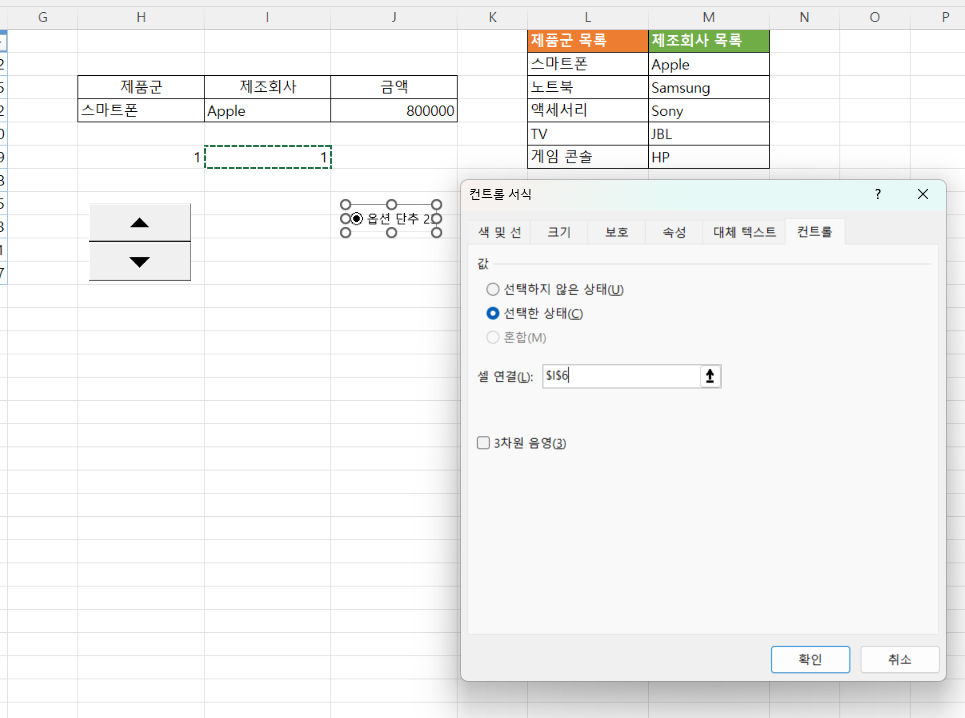Screen dimensions: 965x718
Task: Select column M header
Action: (x=709, y=17)
